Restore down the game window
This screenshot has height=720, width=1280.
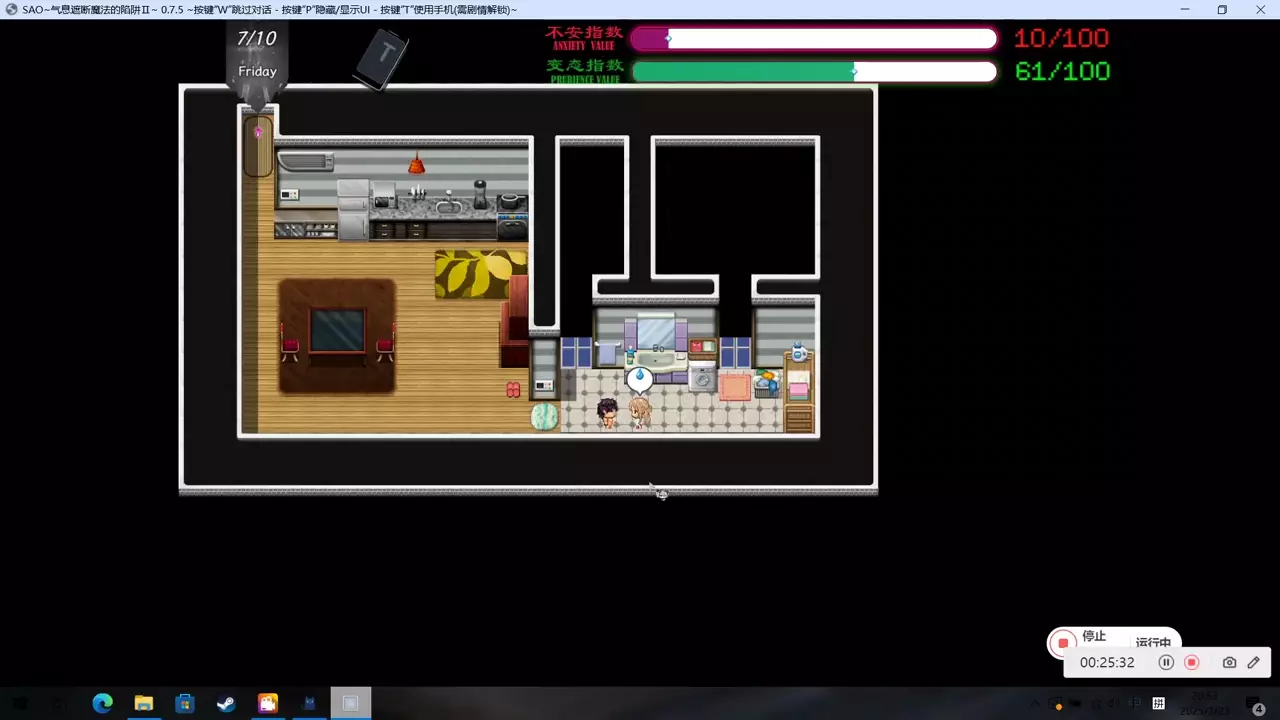click(1222, 10)
